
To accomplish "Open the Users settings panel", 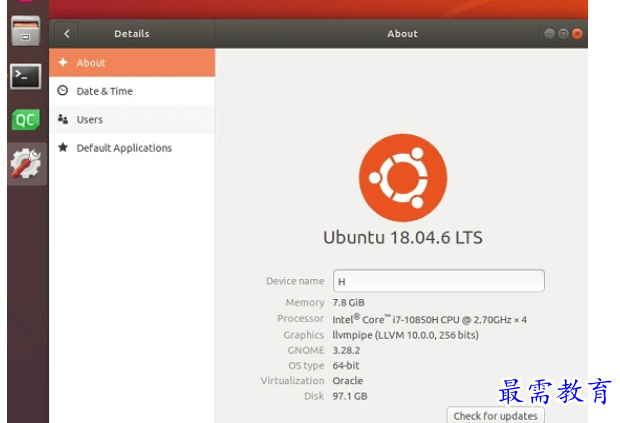I will (x=132, y=119).
